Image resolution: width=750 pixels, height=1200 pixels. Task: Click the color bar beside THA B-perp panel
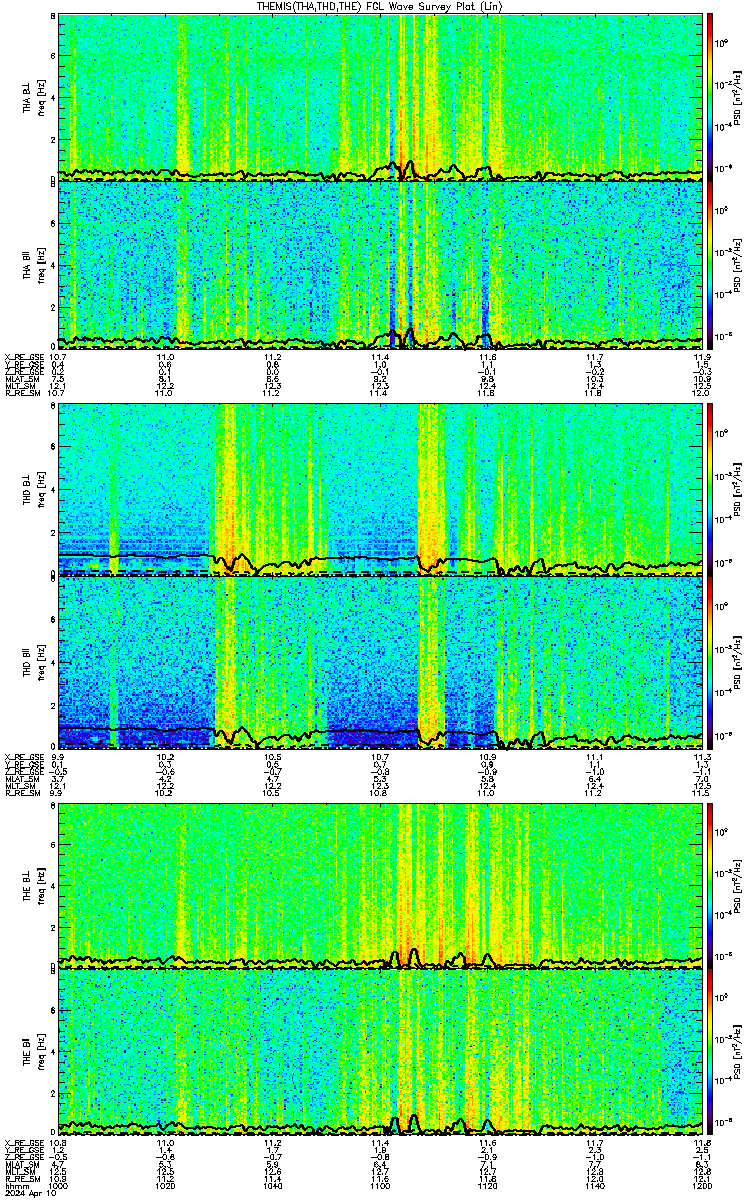pyautogui.click(x=710, y=97)
